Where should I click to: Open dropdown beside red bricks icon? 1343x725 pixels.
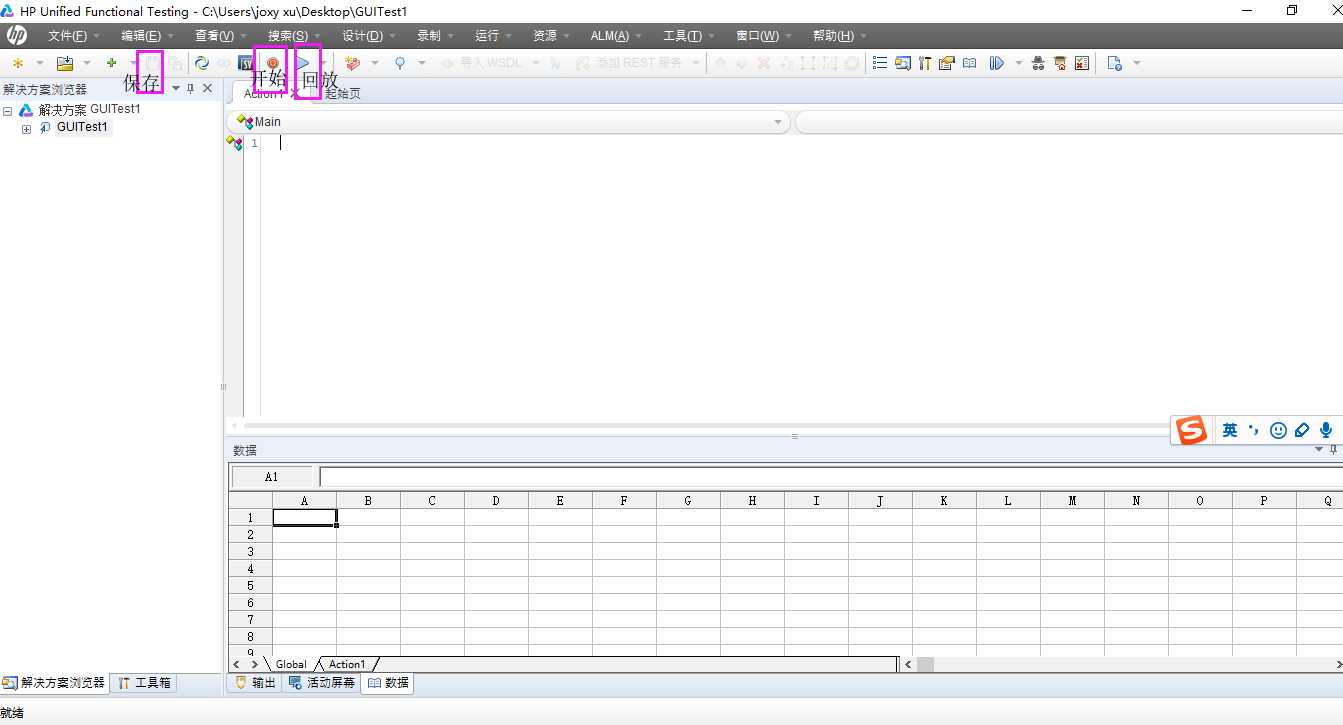coord(375,63)
